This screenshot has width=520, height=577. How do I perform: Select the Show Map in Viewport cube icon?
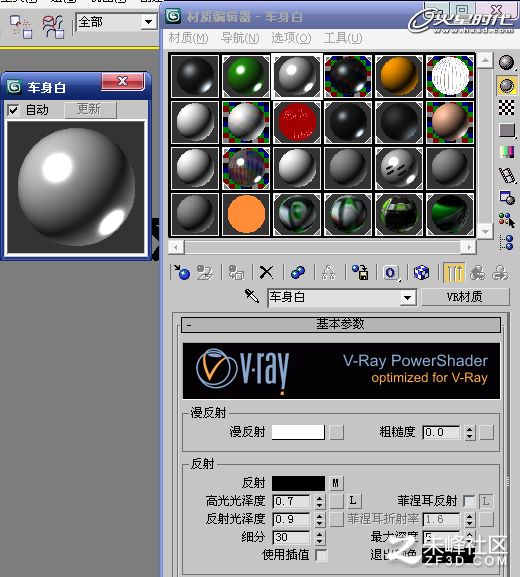click(421, 273)
